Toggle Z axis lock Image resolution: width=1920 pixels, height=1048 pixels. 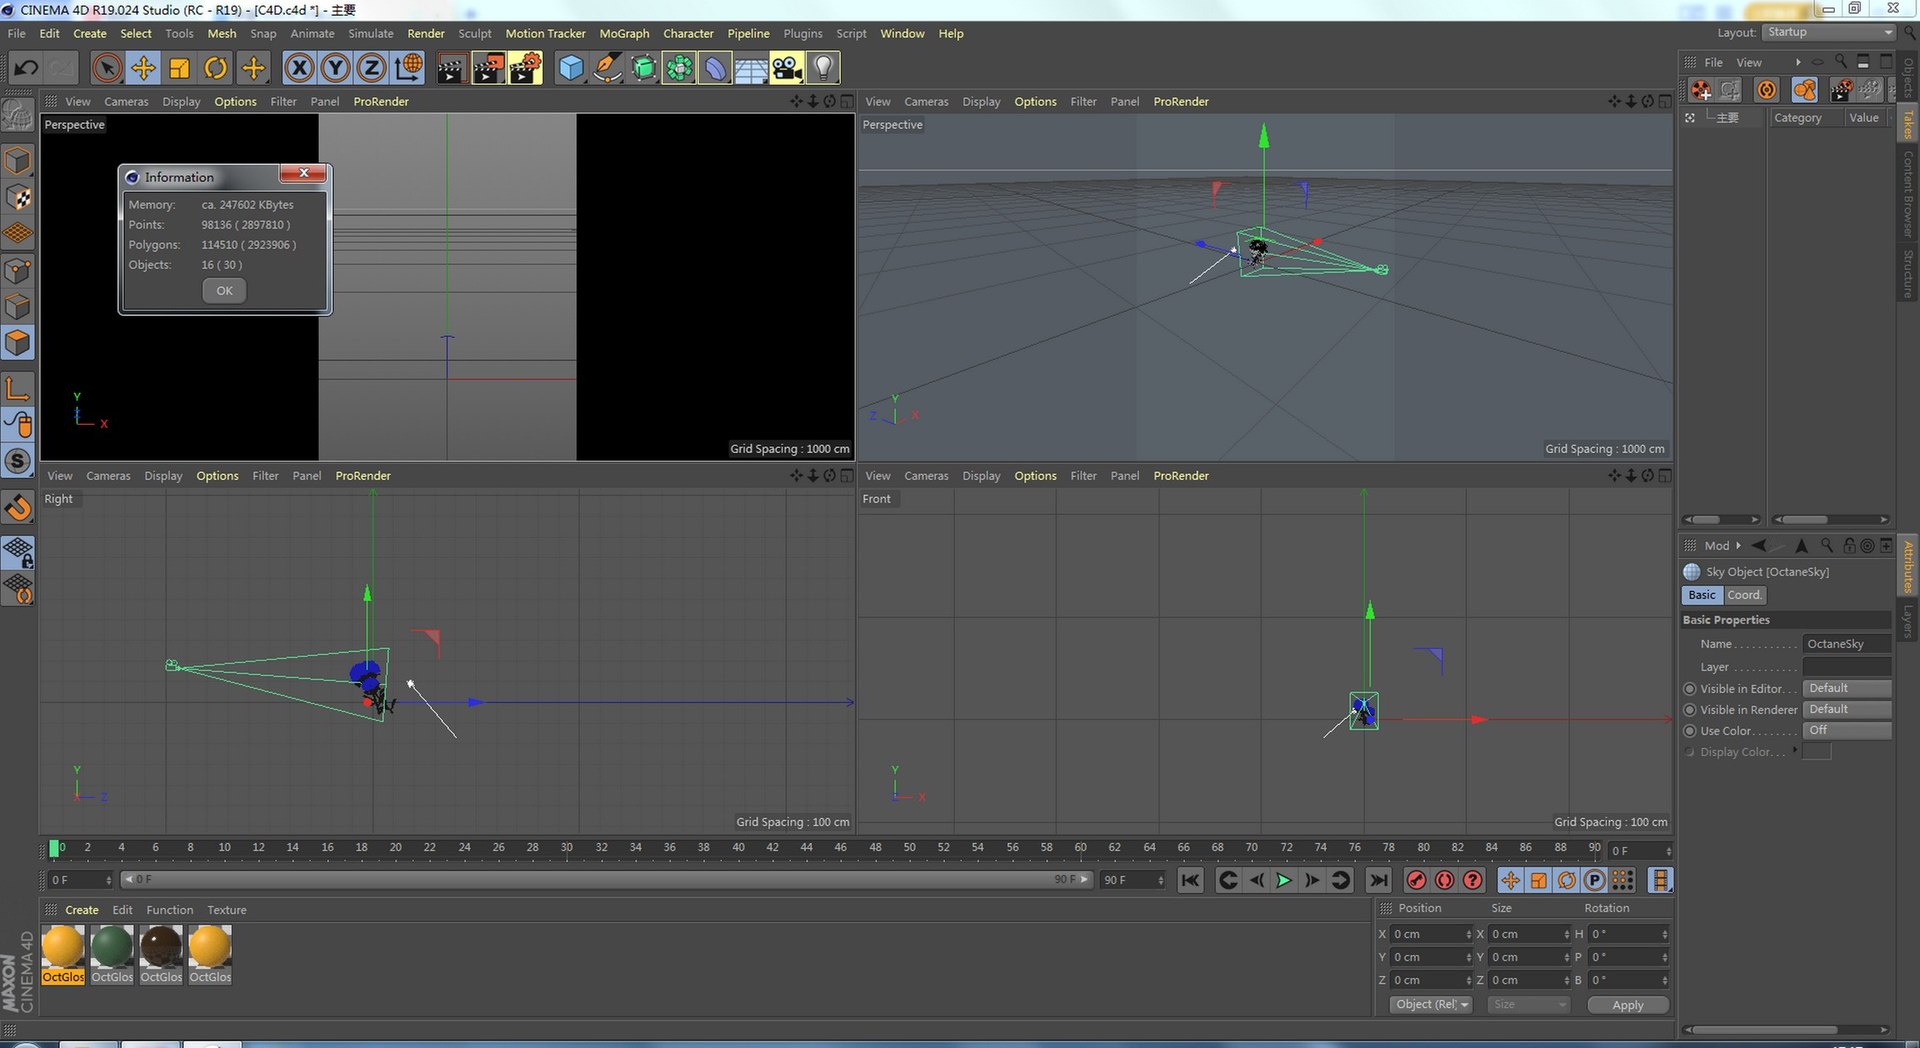click(x=372, y=68)
